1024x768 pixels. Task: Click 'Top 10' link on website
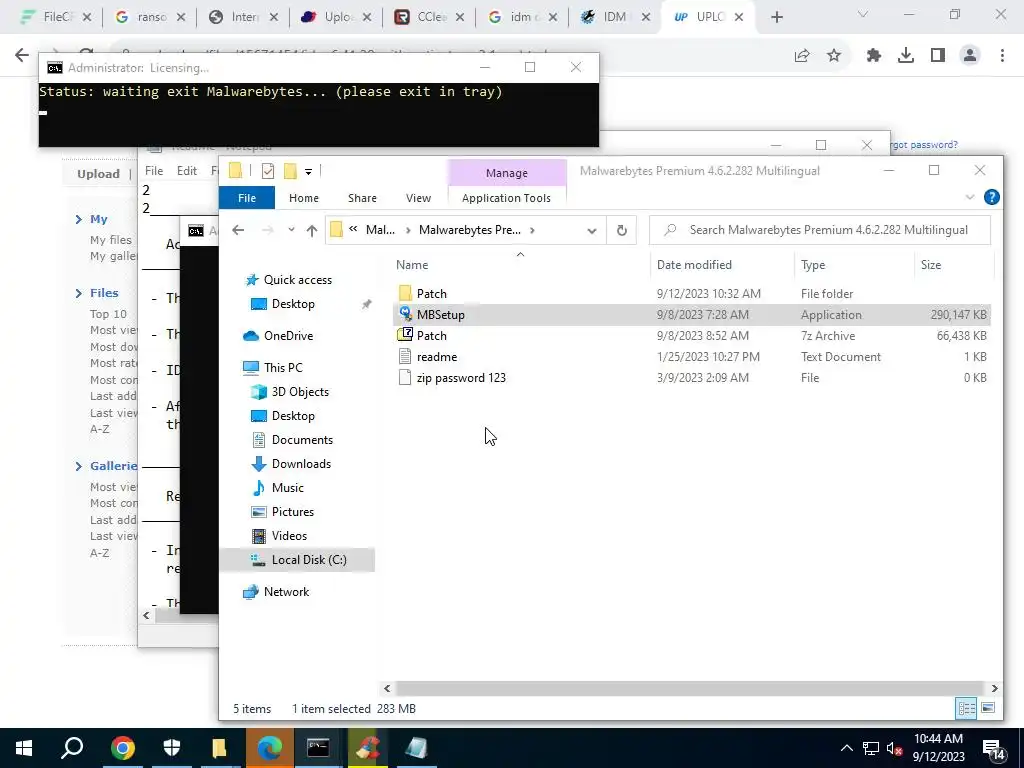[x=108, y=314]
